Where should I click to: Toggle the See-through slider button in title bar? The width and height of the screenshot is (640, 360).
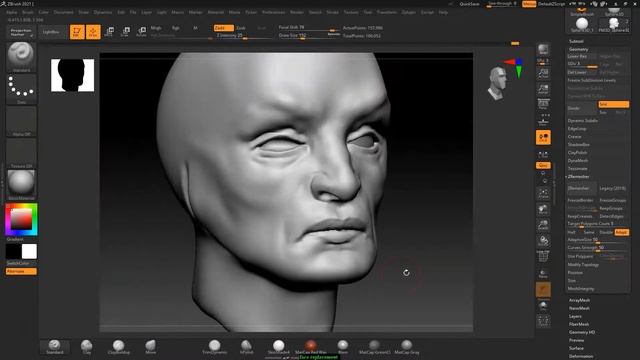pyautogui.click(x=502, y=4)
